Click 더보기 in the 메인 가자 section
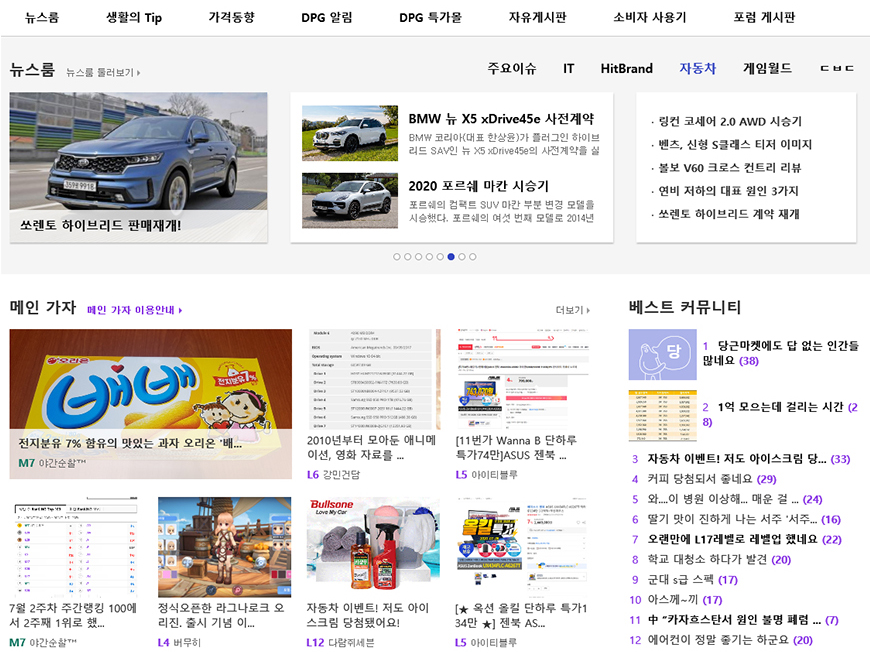870x658 pixels. [x=573, y=310]
